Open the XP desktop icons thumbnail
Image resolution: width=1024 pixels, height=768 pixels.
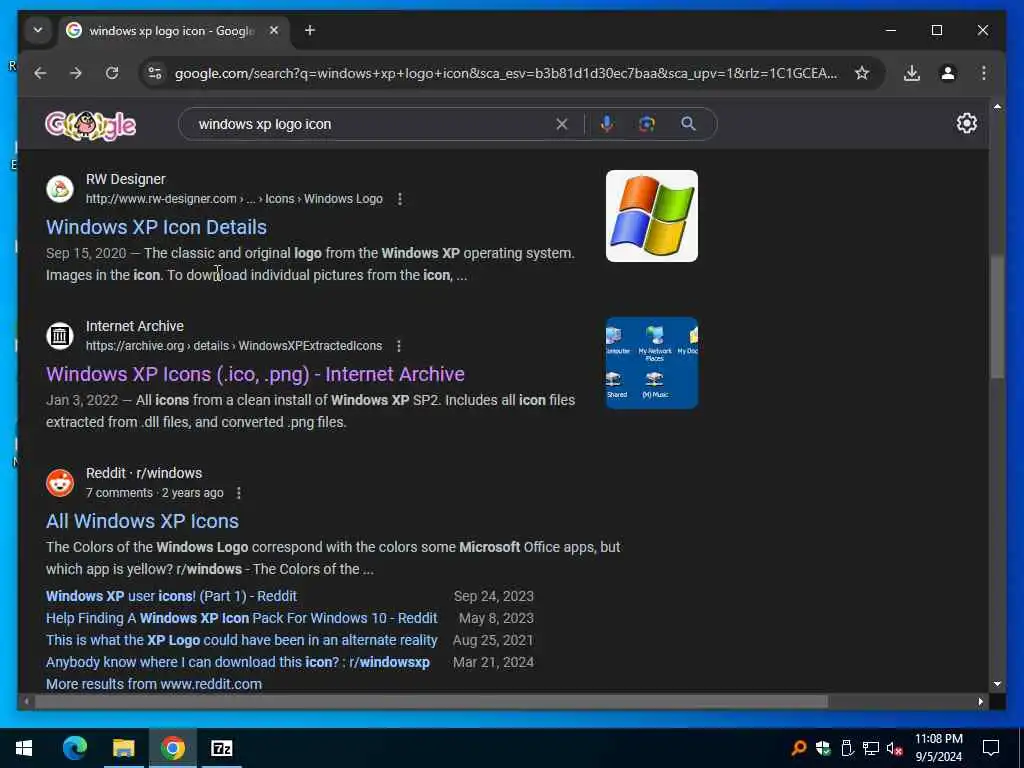tap(652, 363)
